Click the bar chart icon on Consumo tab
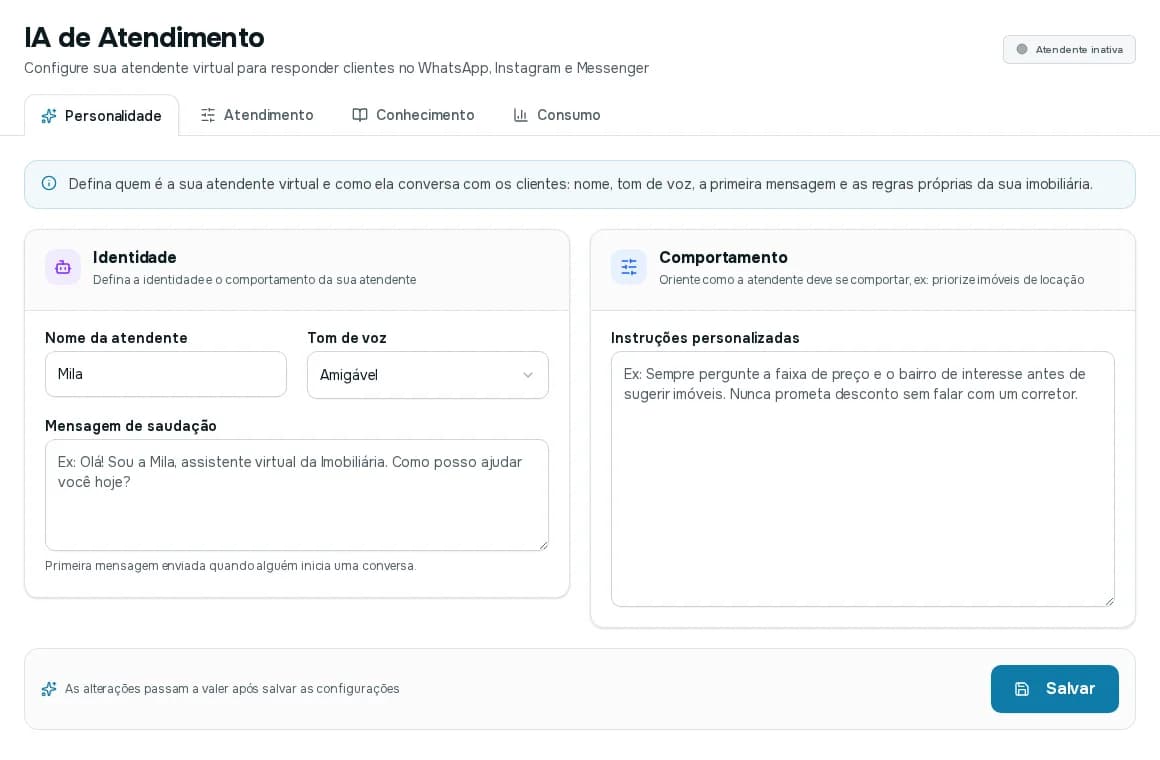 (521, 115)
